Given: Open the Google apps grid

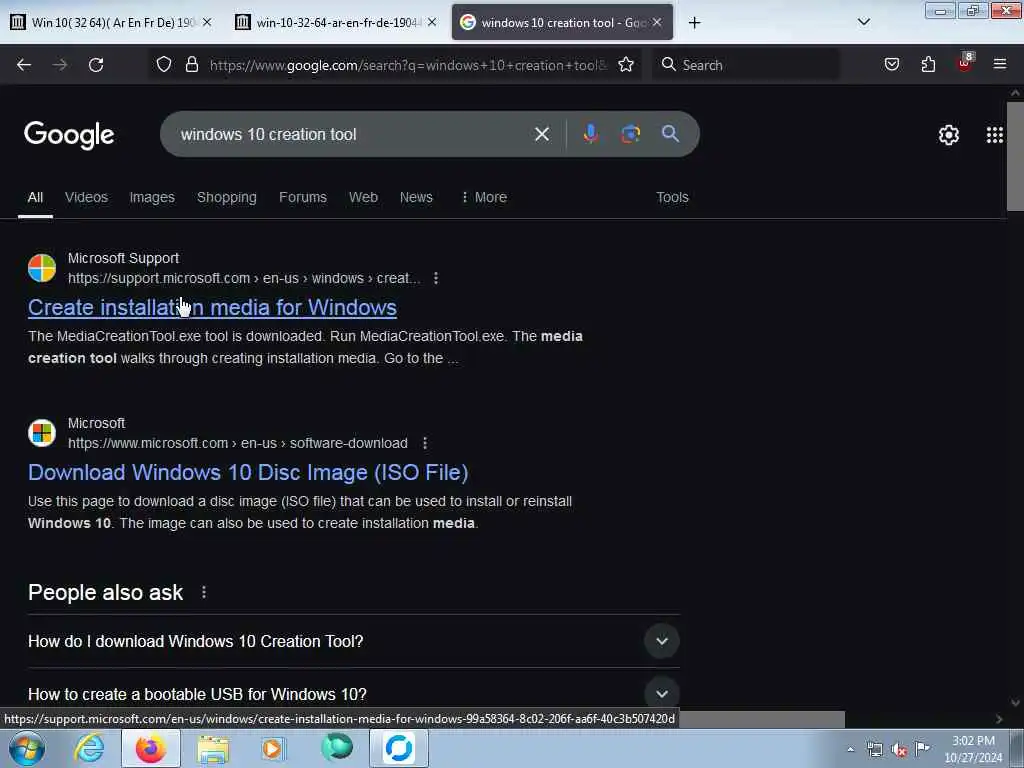Looking at the screenshot, I should (995, 135).
